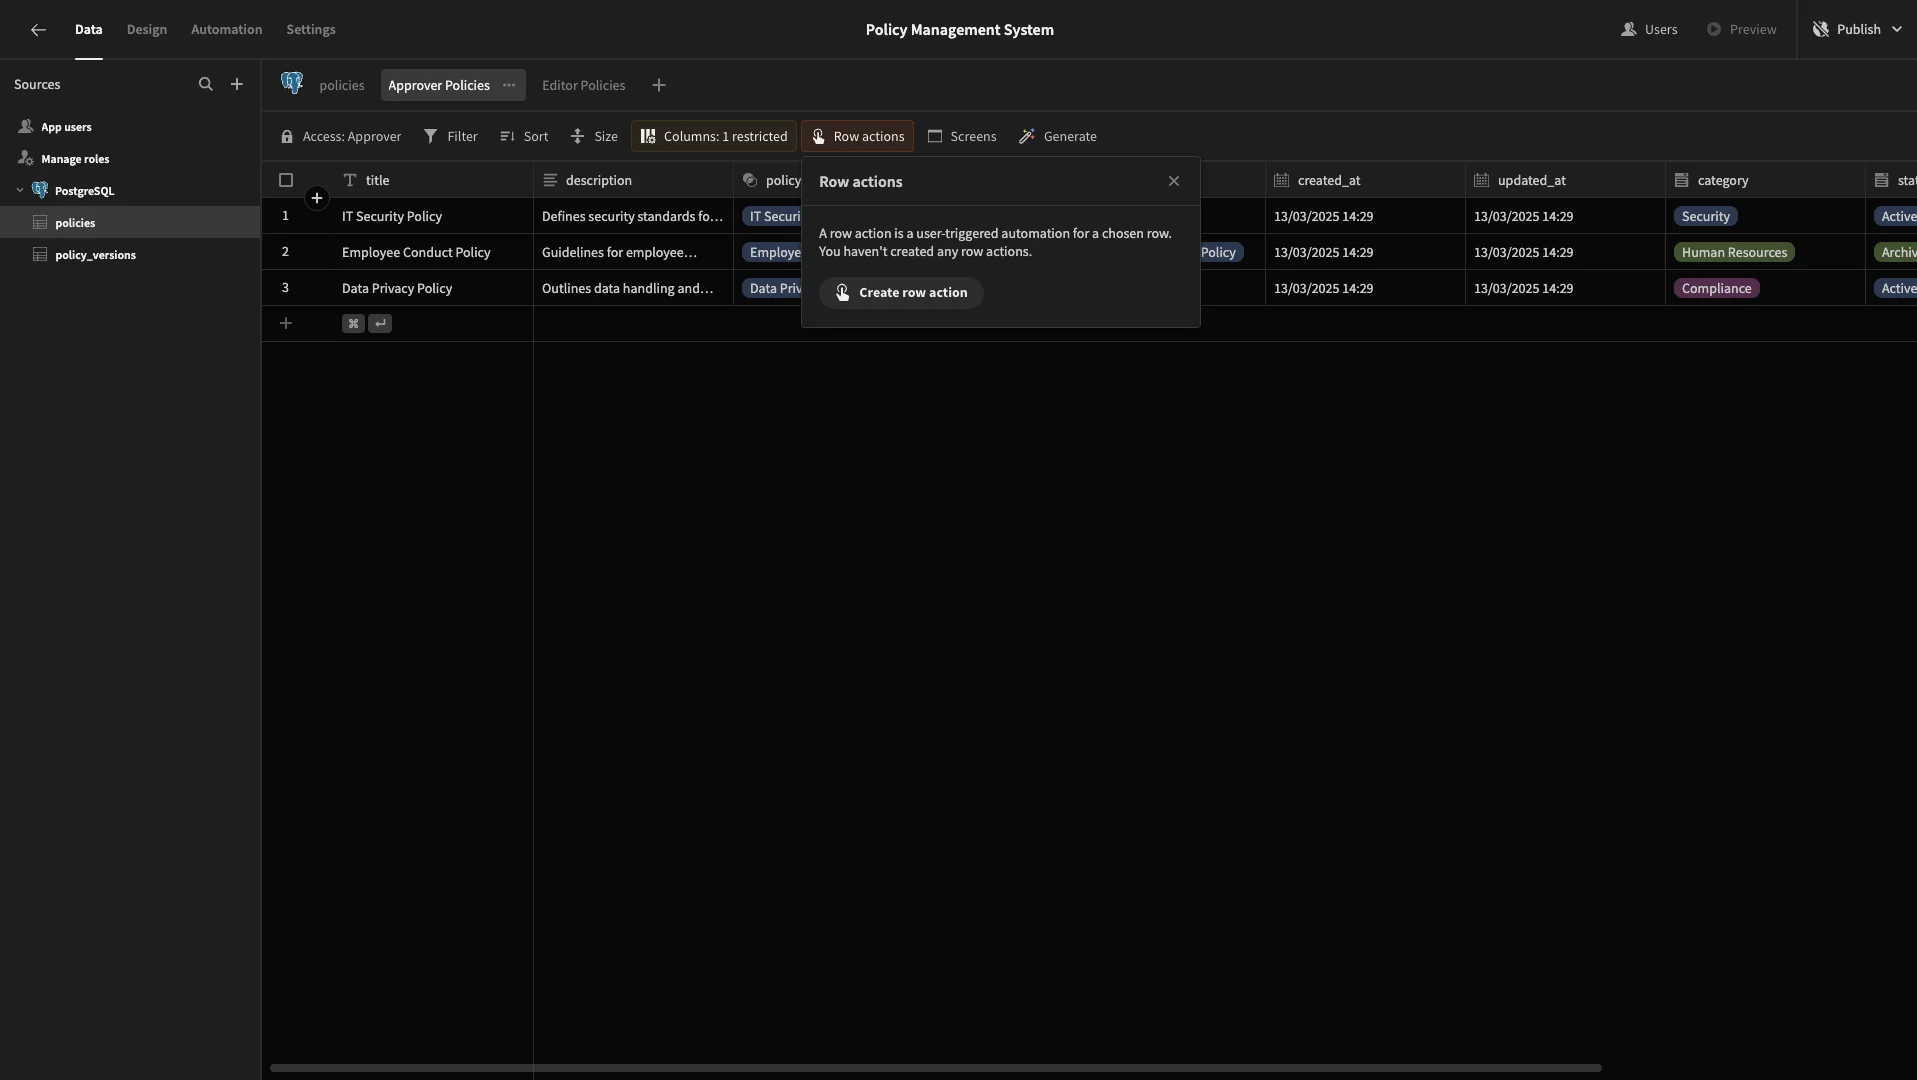Click the Human Resources category tag
Screen dimensions: 1917x1080
click(x=1734, y=252)
